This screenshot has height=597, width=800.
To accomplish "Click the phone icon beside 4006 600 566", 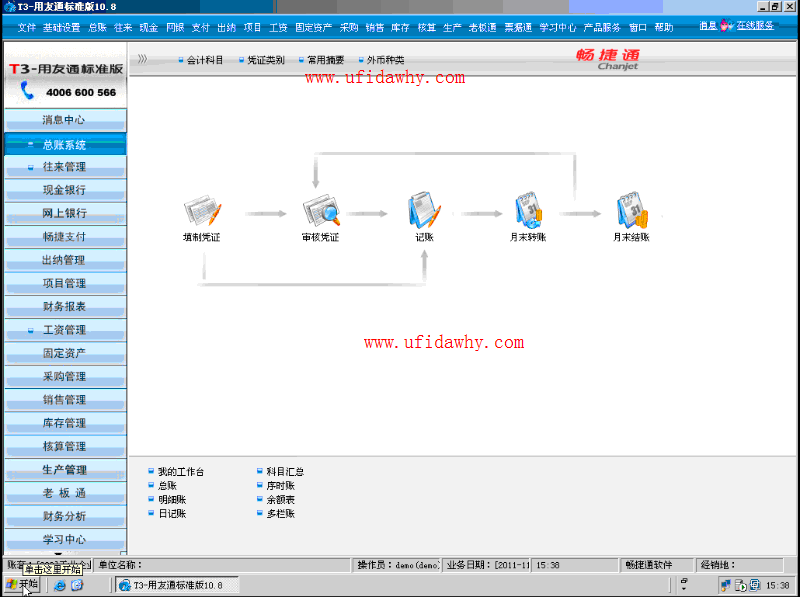I will point(27,91).
